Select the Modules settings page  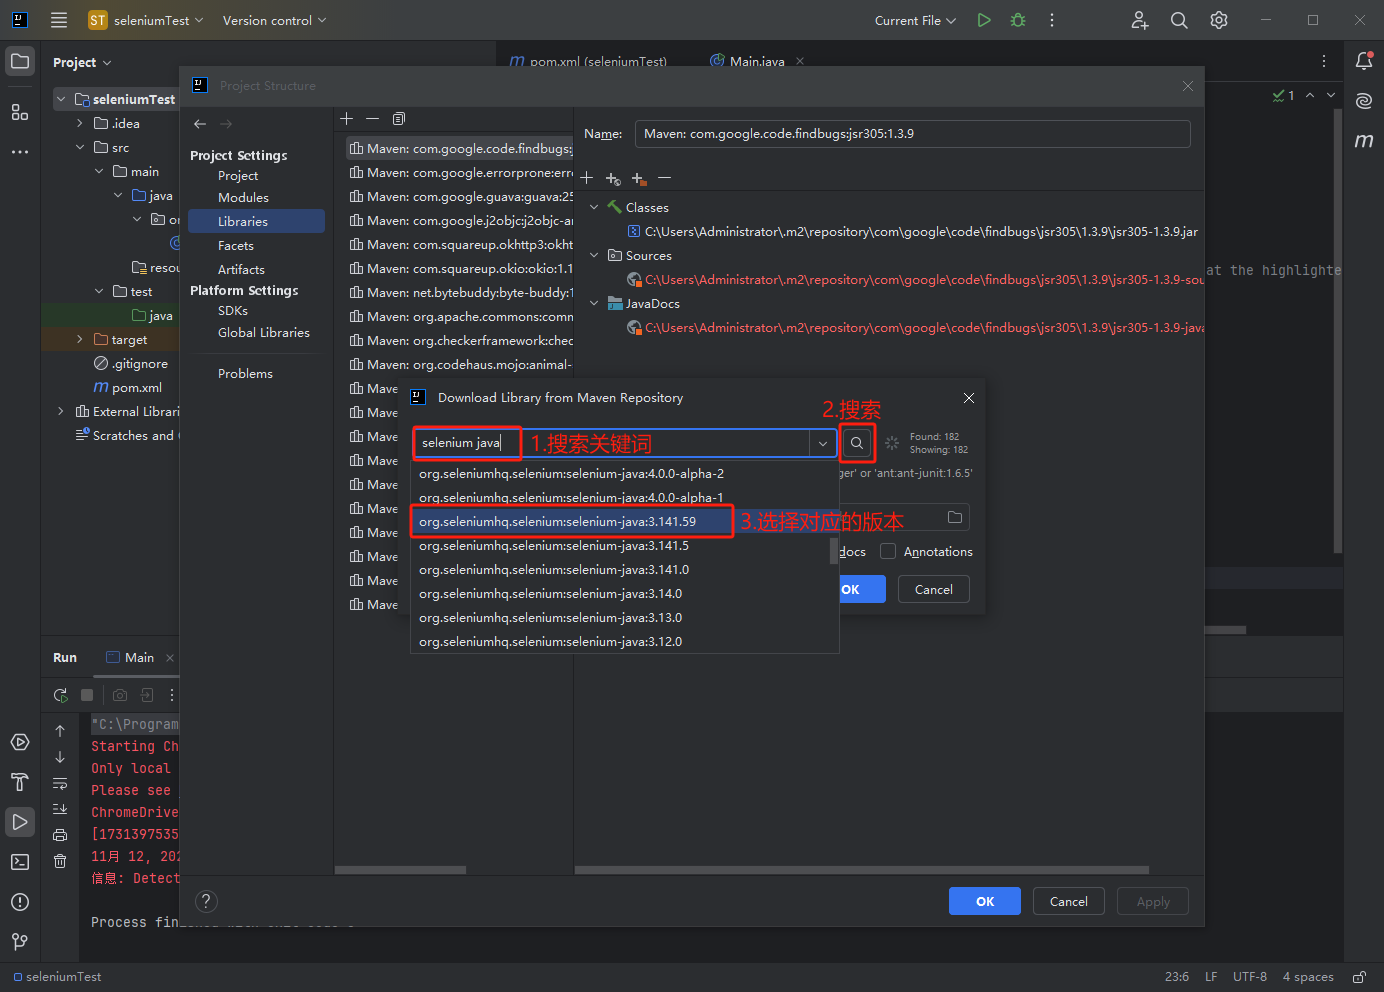coord(243,198)
